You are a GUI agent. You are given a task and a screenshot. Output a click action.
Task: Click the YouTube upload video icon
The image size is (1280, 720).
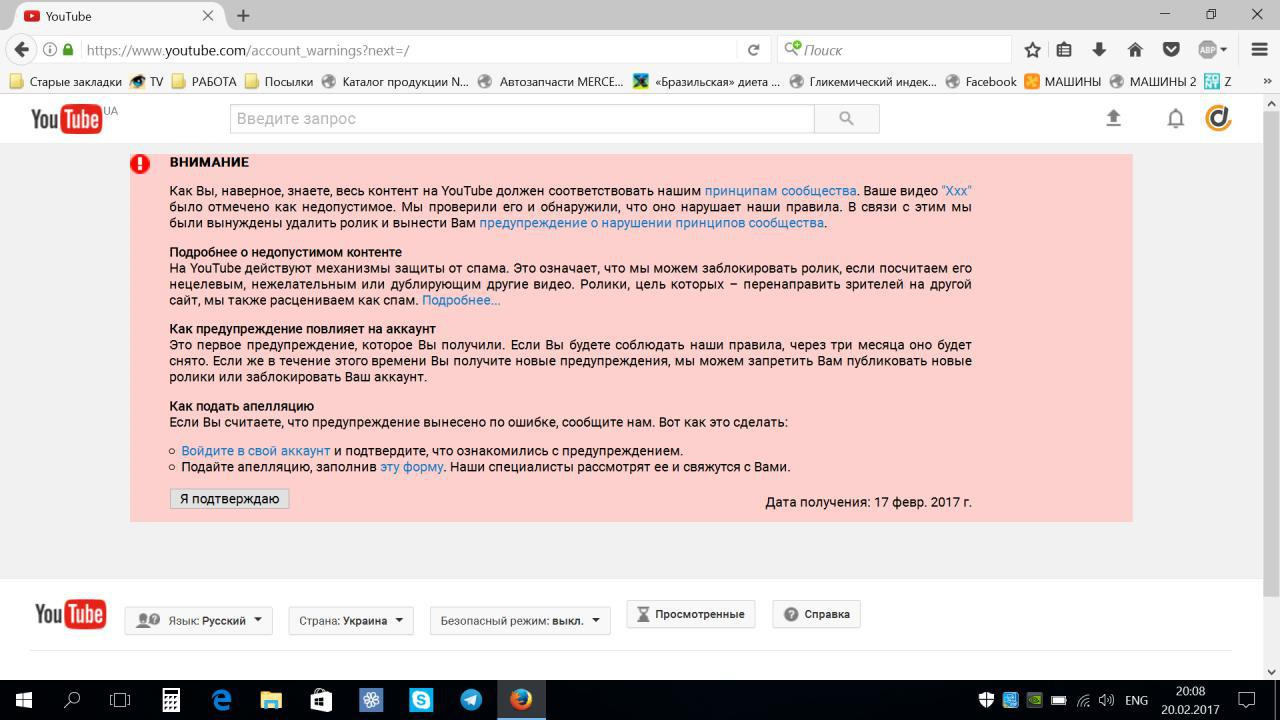pos(1113,118)
